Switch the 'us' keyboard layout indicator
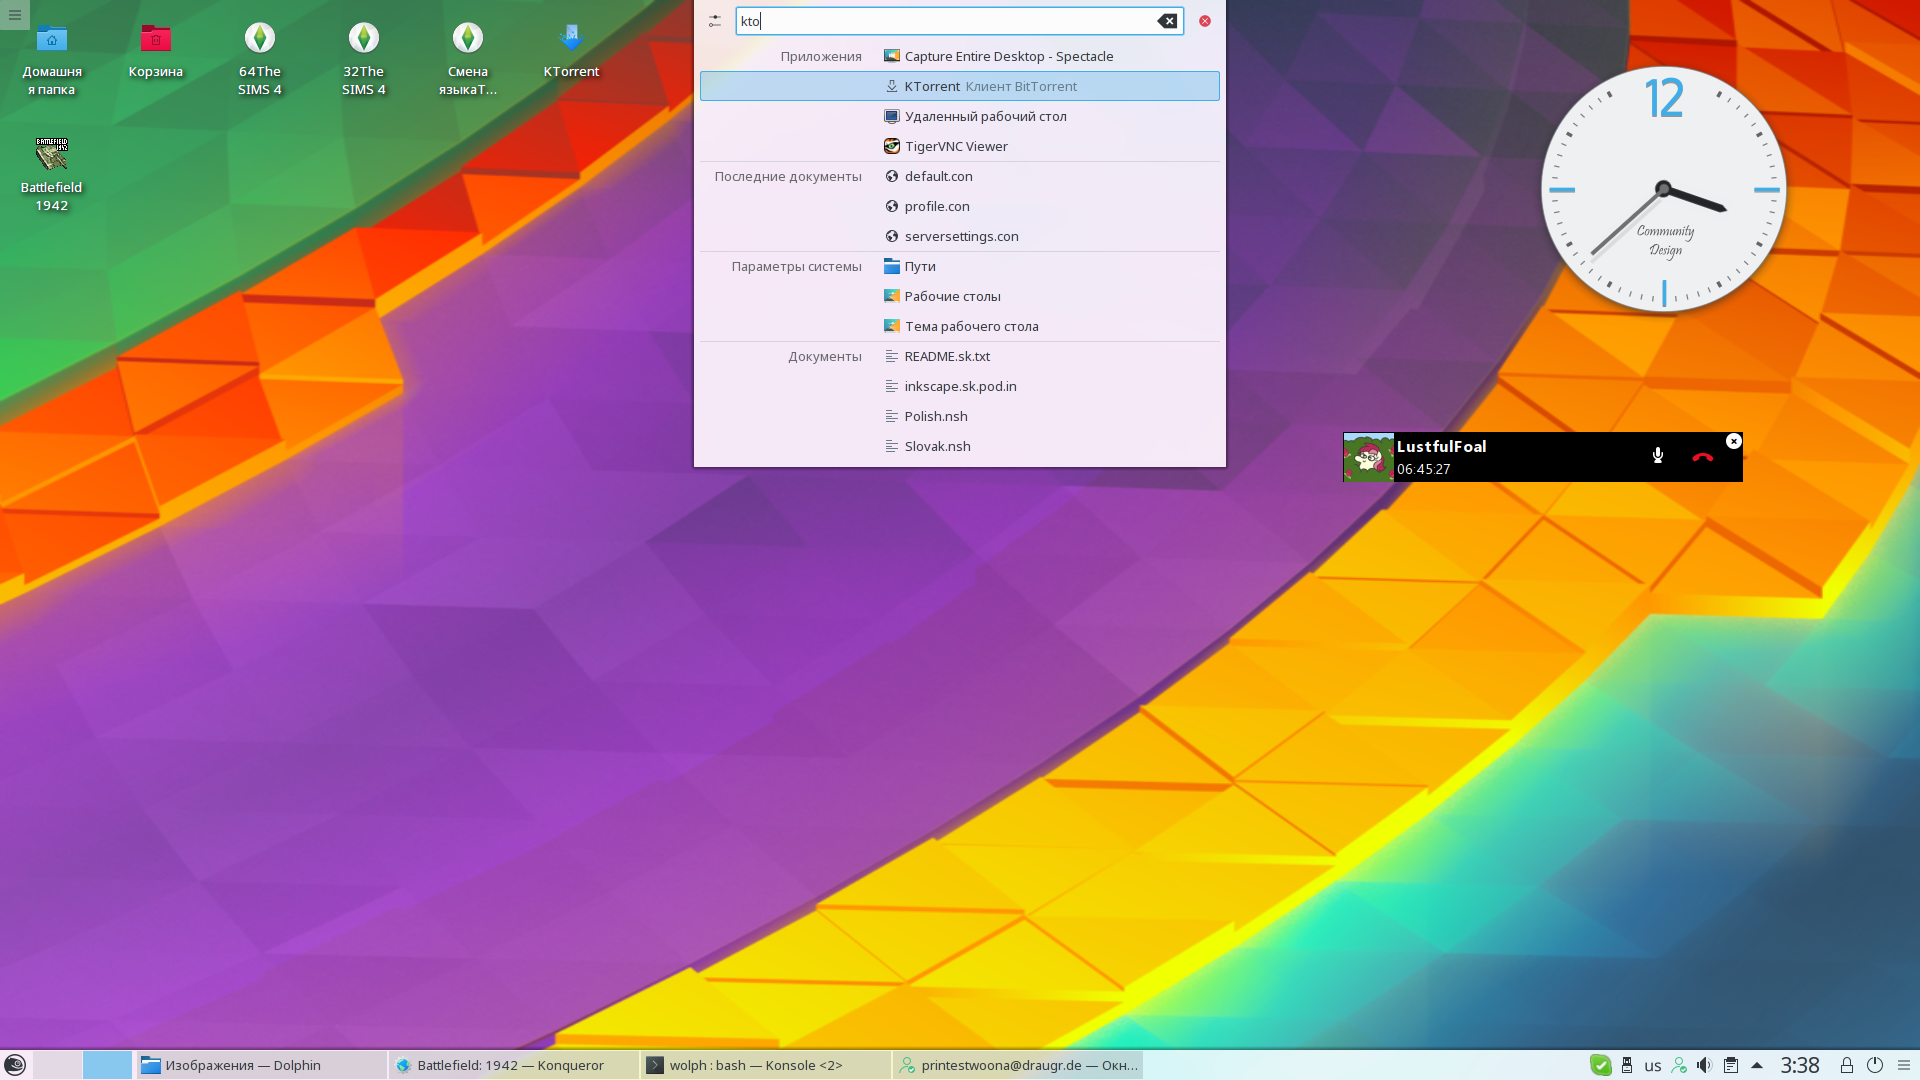This screenshot has height=1080, width=1920. click(x=1653, y=1066)
